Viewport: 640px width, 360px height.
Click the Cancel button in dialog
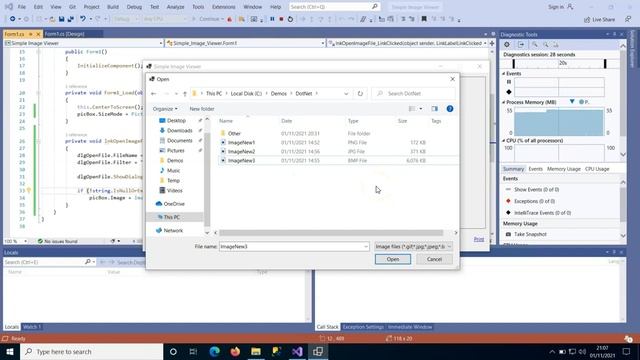[x=434, y=259]
